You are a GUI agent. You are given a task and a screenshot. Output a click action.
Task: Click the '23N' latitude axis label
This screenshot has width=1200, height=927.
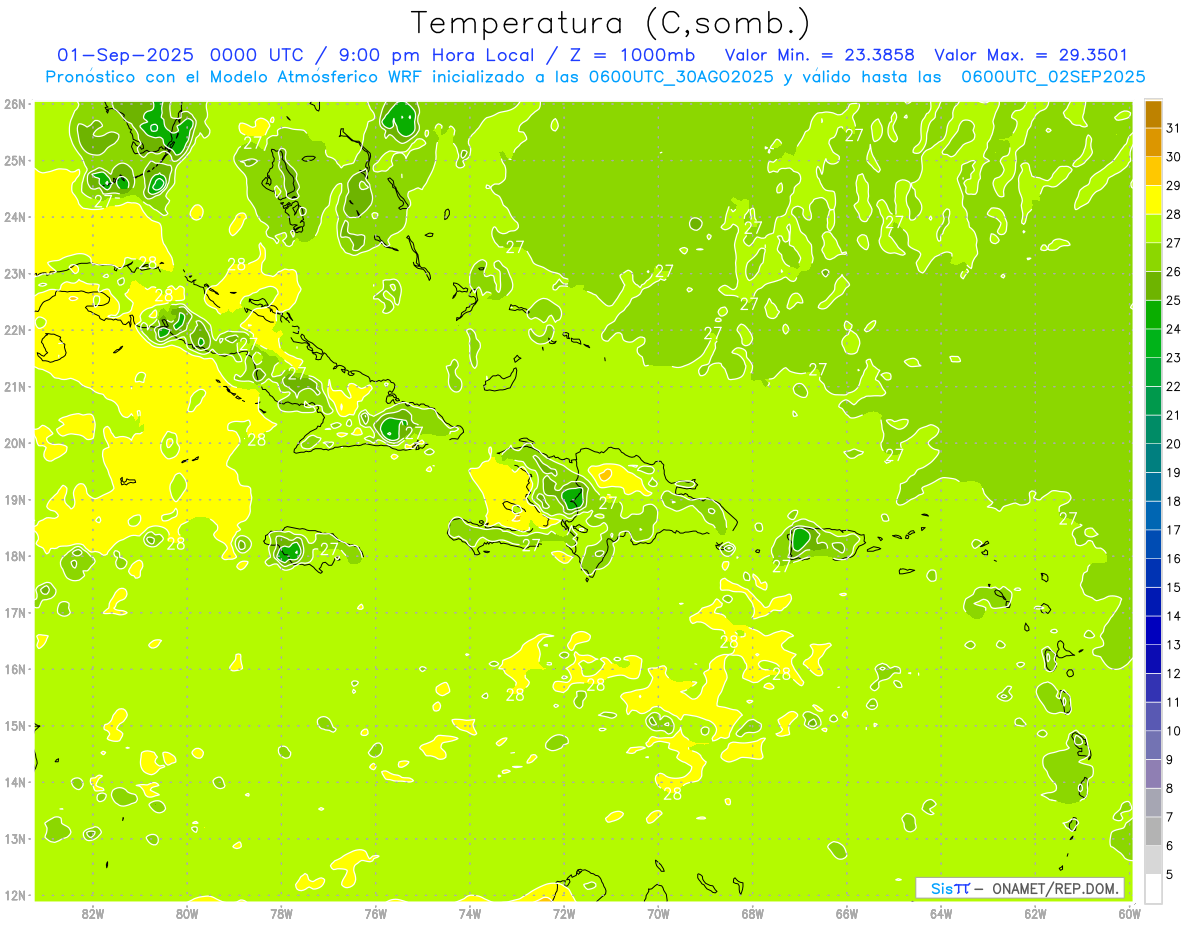pos(14,273)
